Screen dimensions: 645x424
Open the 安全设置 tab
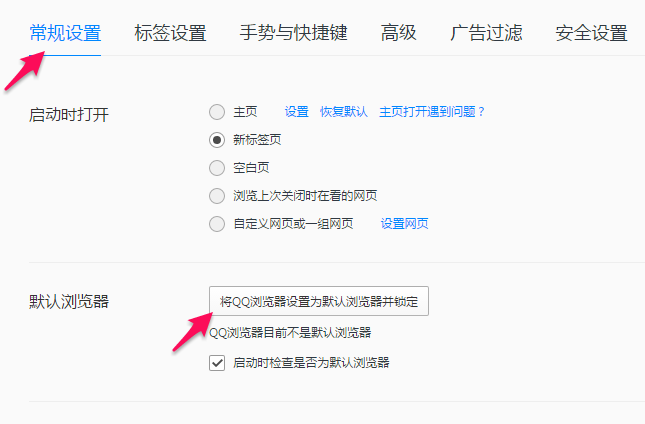[x=590, y=33]
